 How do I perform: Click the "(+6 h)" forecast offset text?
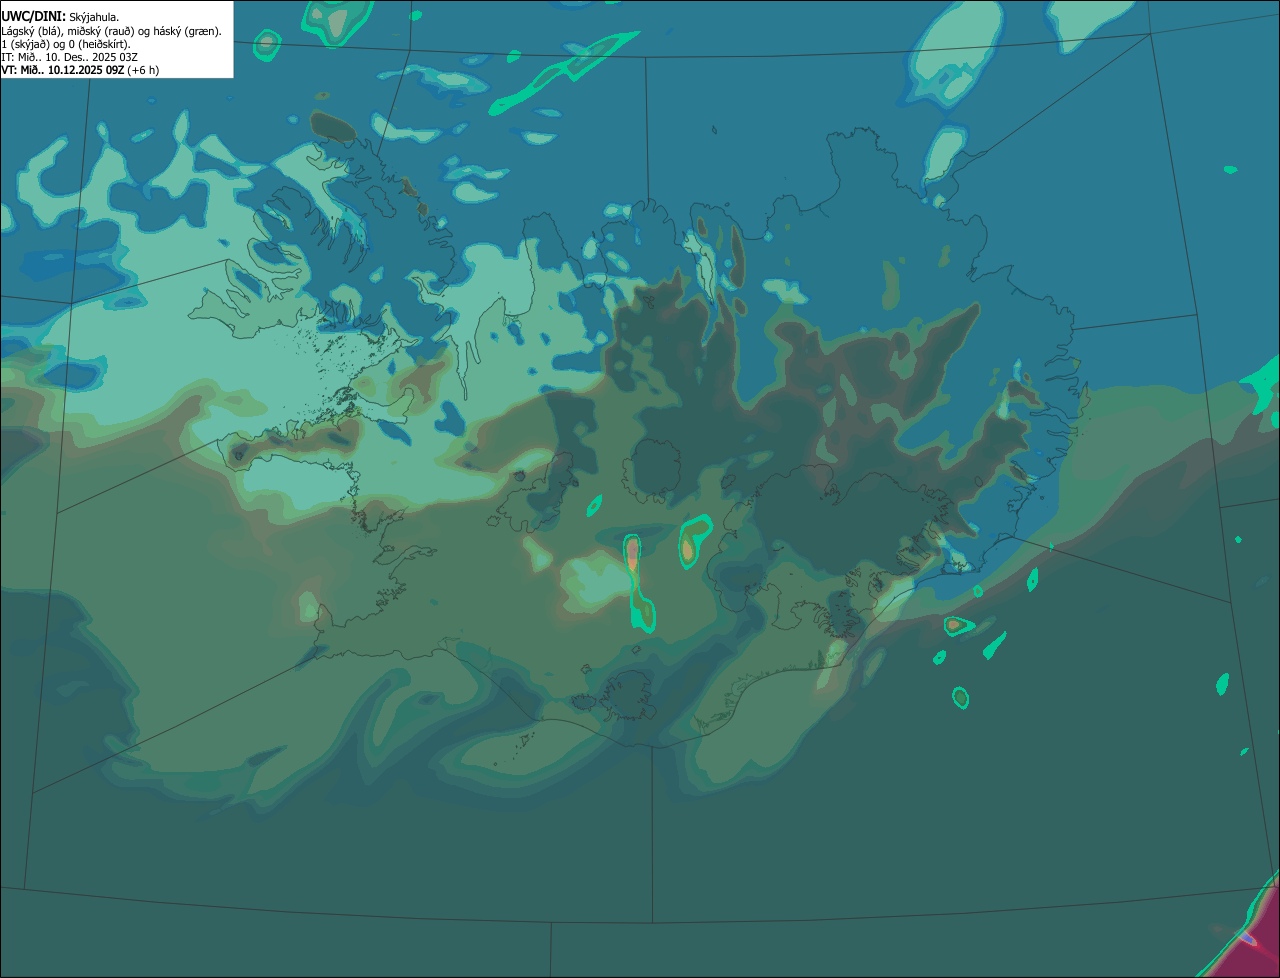coord(143,70)
